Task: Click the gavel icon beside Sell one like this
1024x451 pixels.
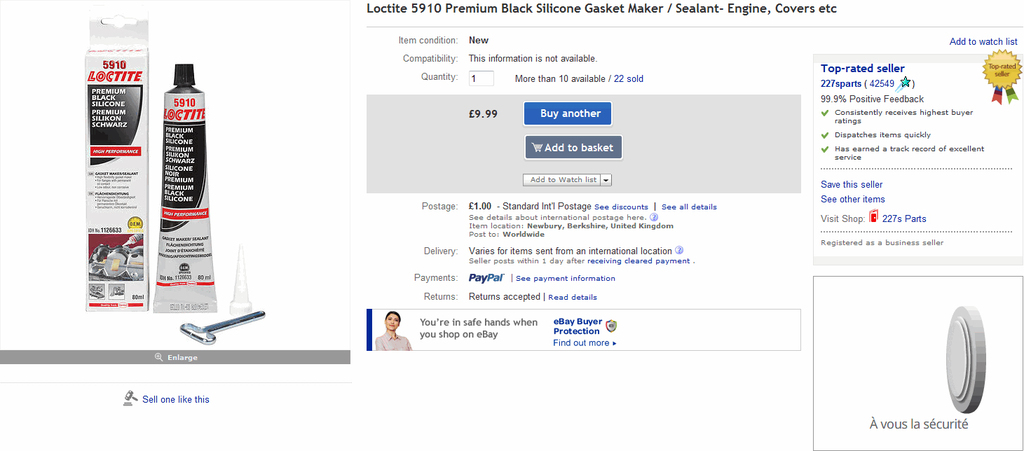Action: tap(129, 398)
